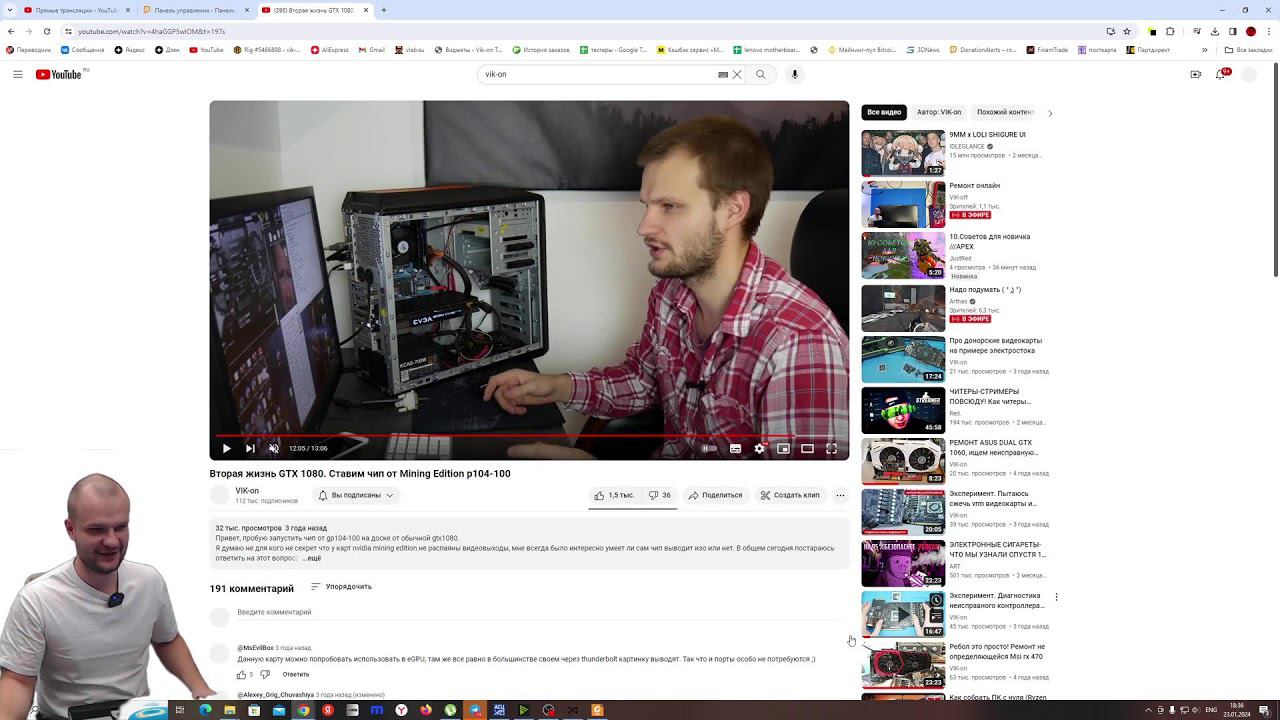
Task: Select the Похожий контент filter chip
Action: pos(1005,112)
